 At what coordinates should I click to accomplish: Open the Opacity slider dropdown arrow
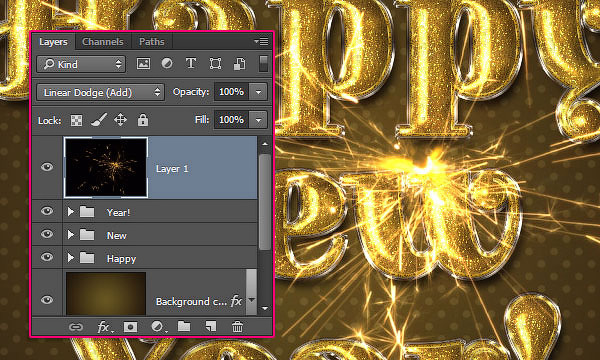(x=258, y=92)
